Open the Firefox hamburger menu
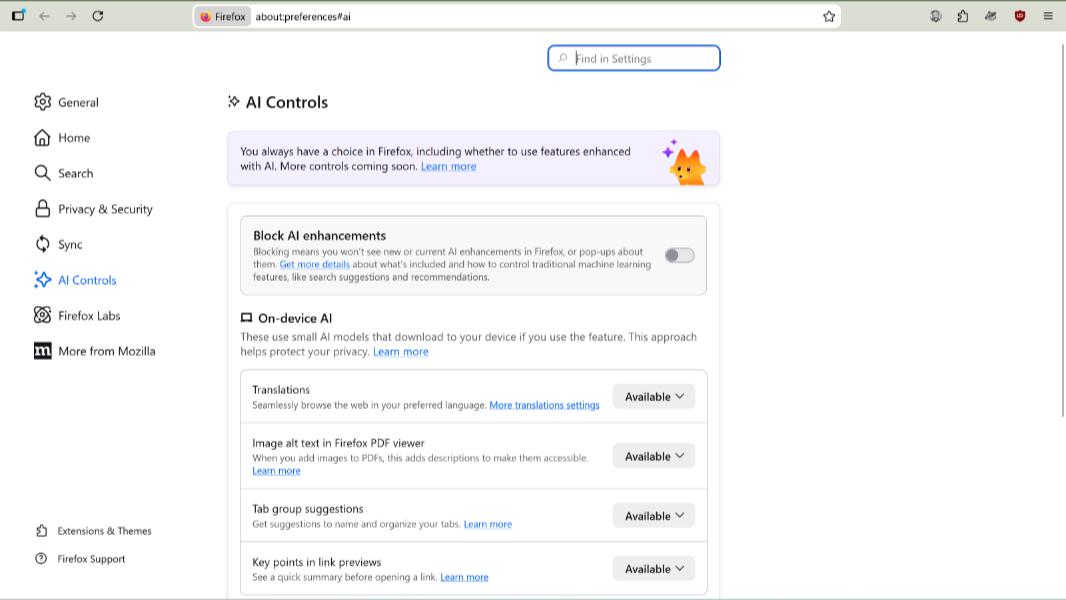The width and height of the screenshot is (1066, 600). [x=1048, y=16]
